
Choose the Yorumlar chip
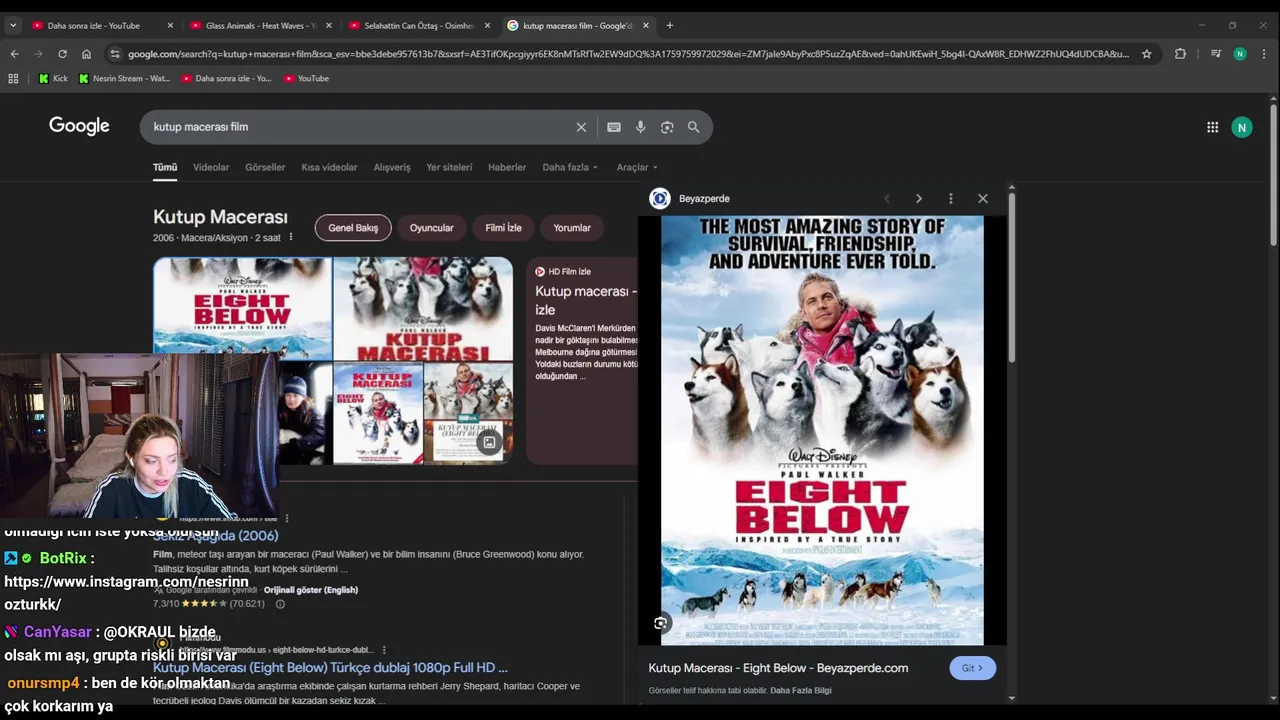tap(572, 228)
